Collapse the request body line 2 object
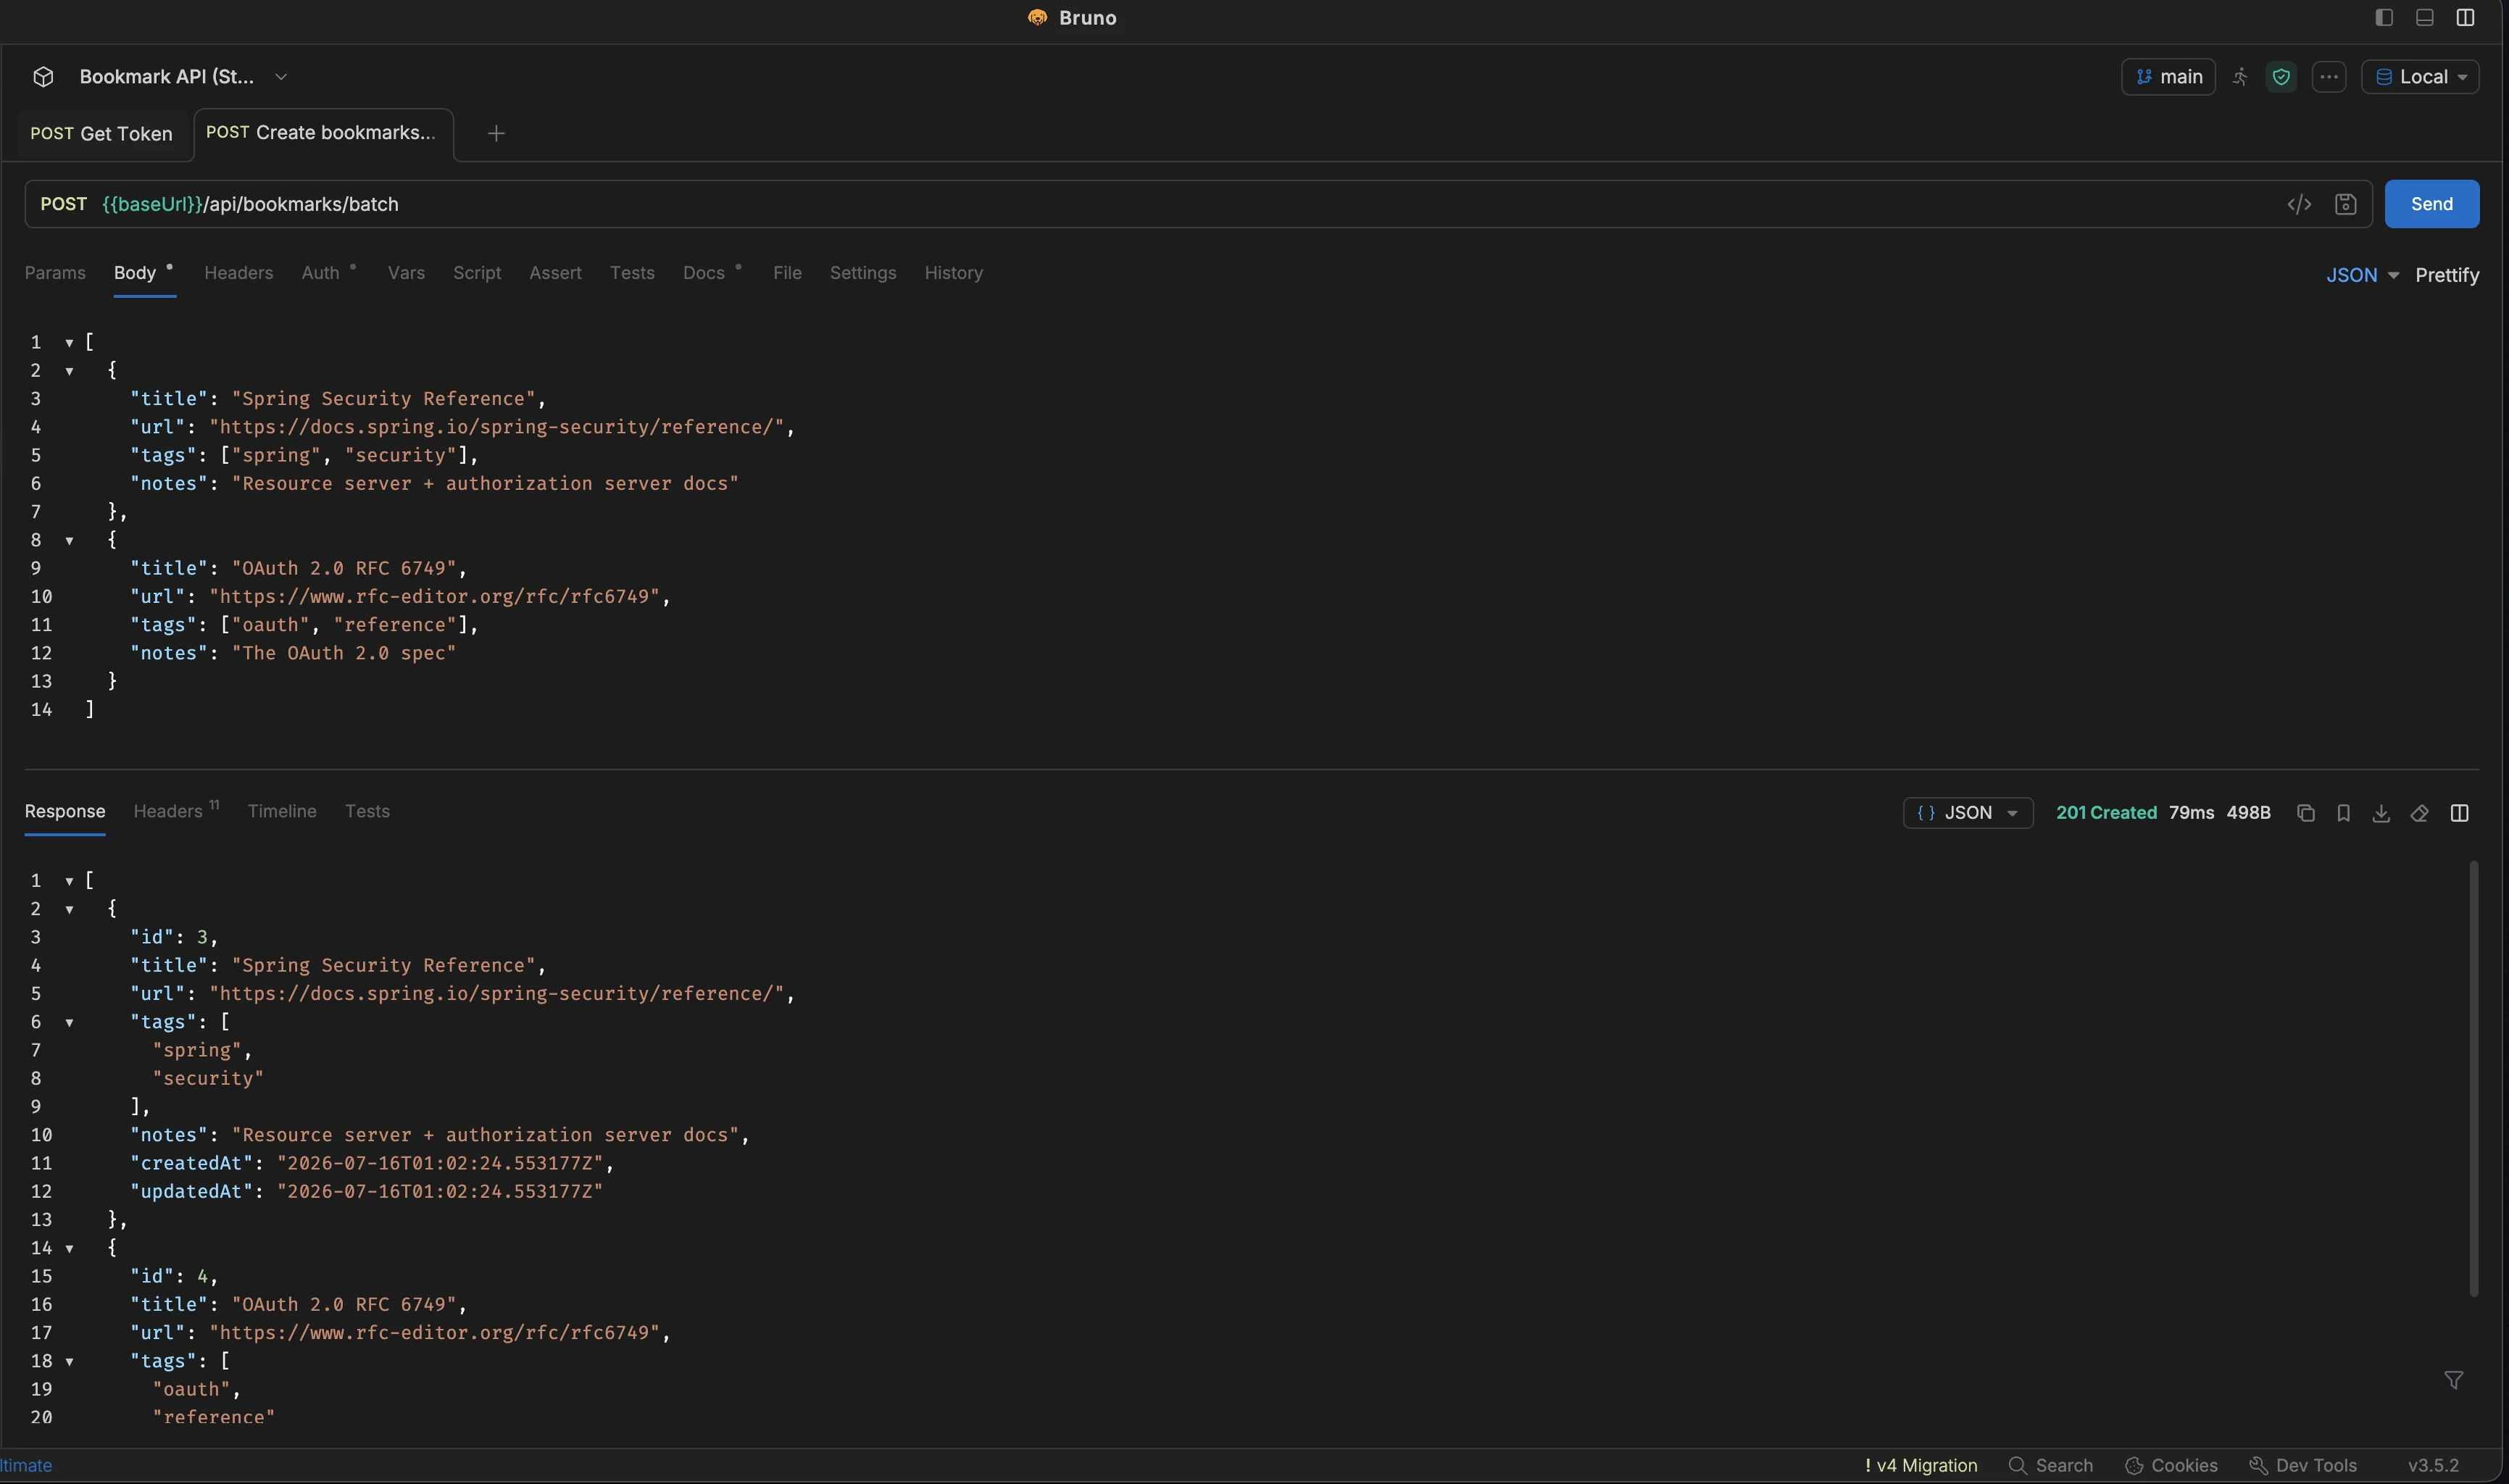 click(69, 371)
